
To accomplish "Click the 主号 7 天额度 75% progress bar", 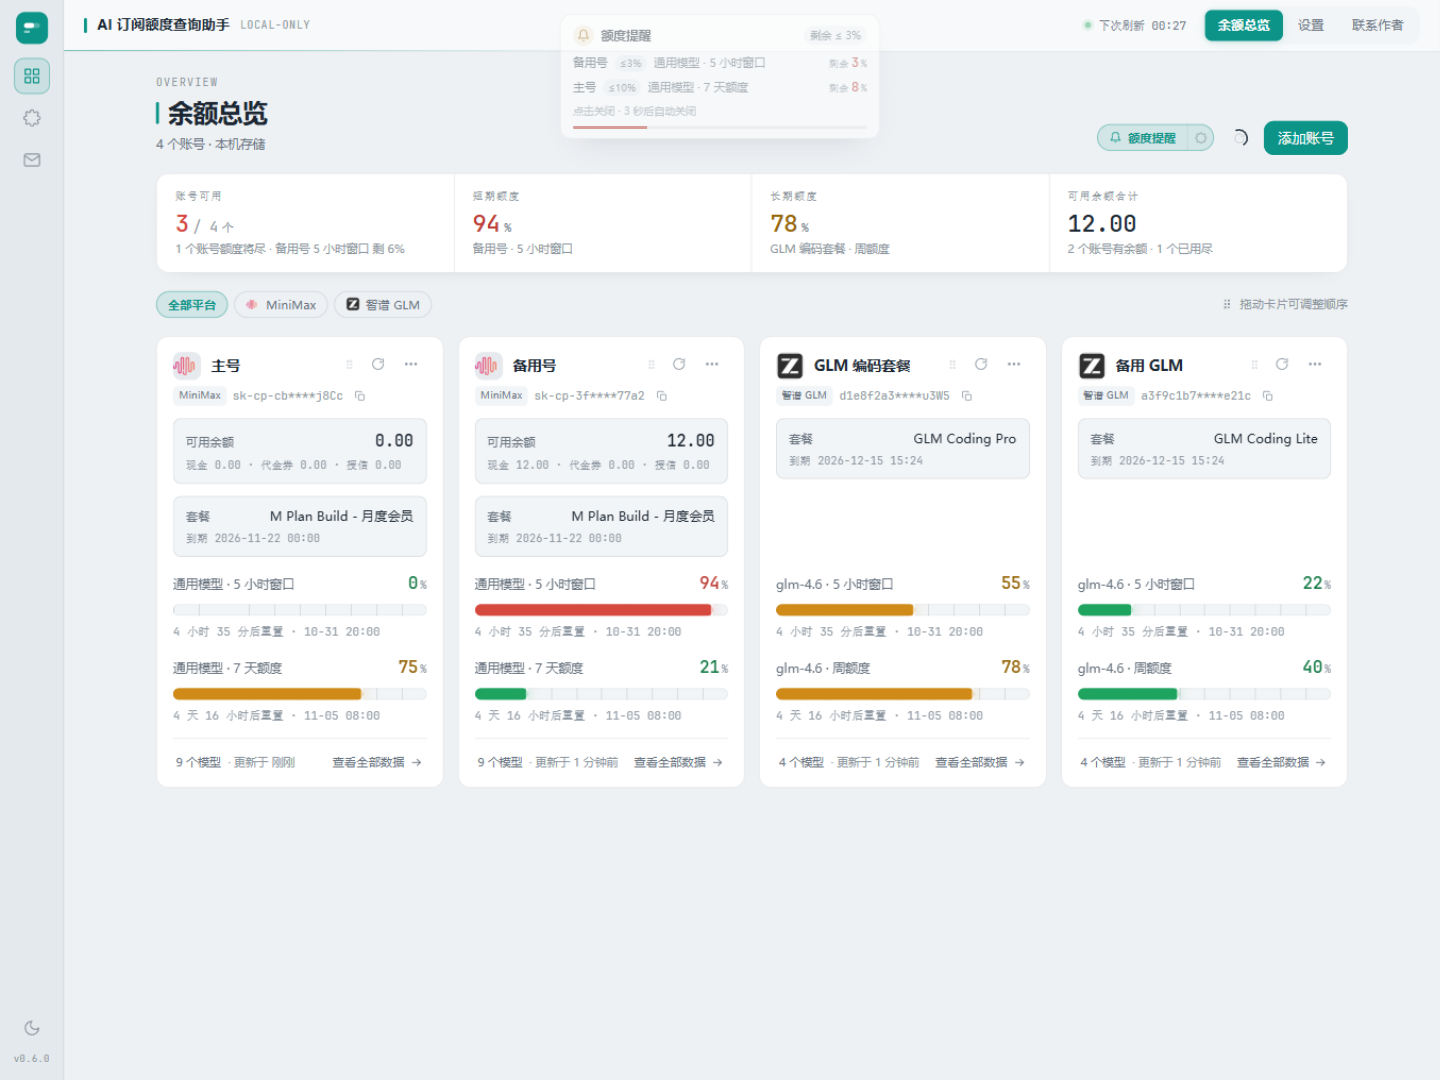I will pos(300,694).
